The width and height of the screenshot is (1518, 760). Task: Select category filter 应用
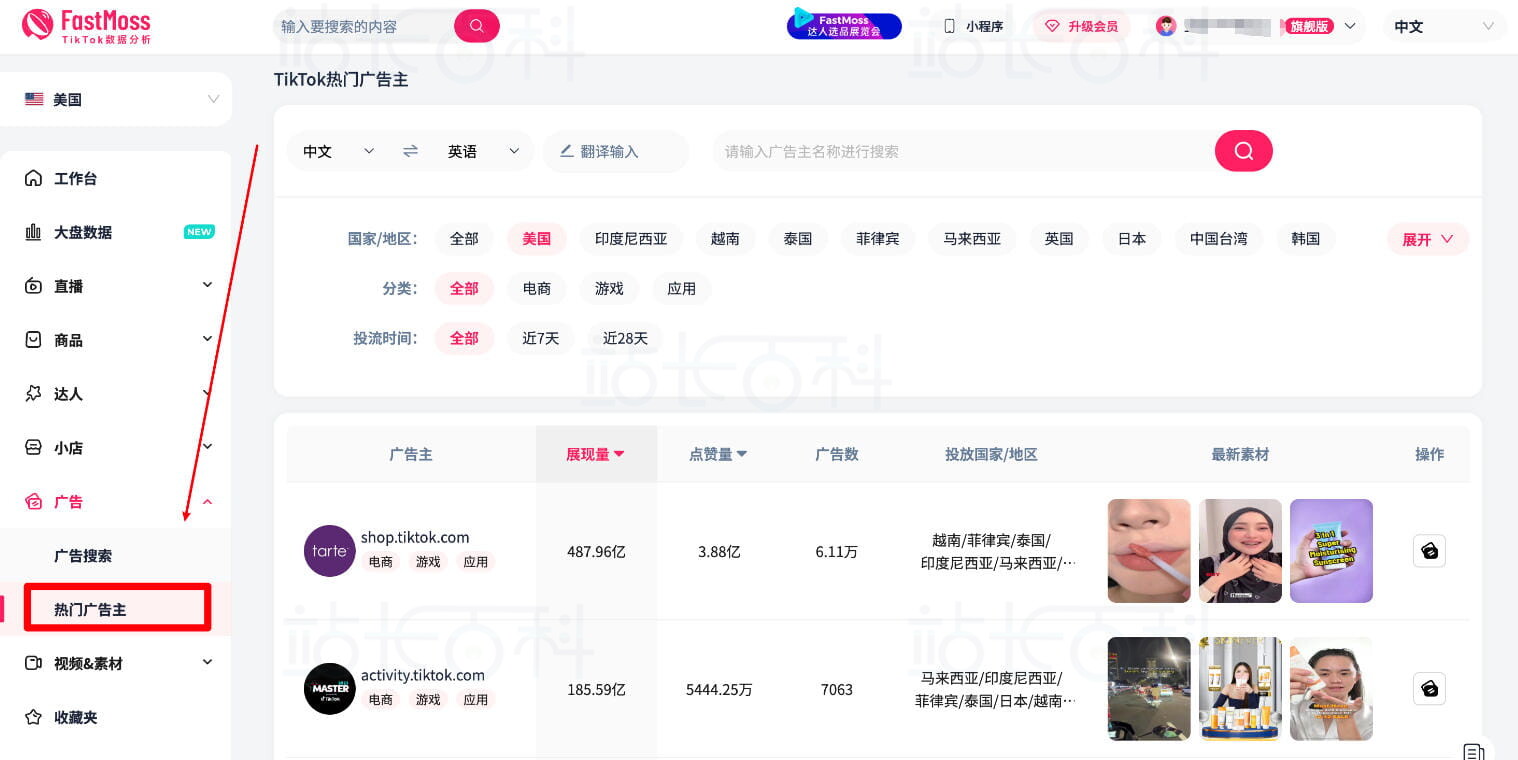coord(682,288)
